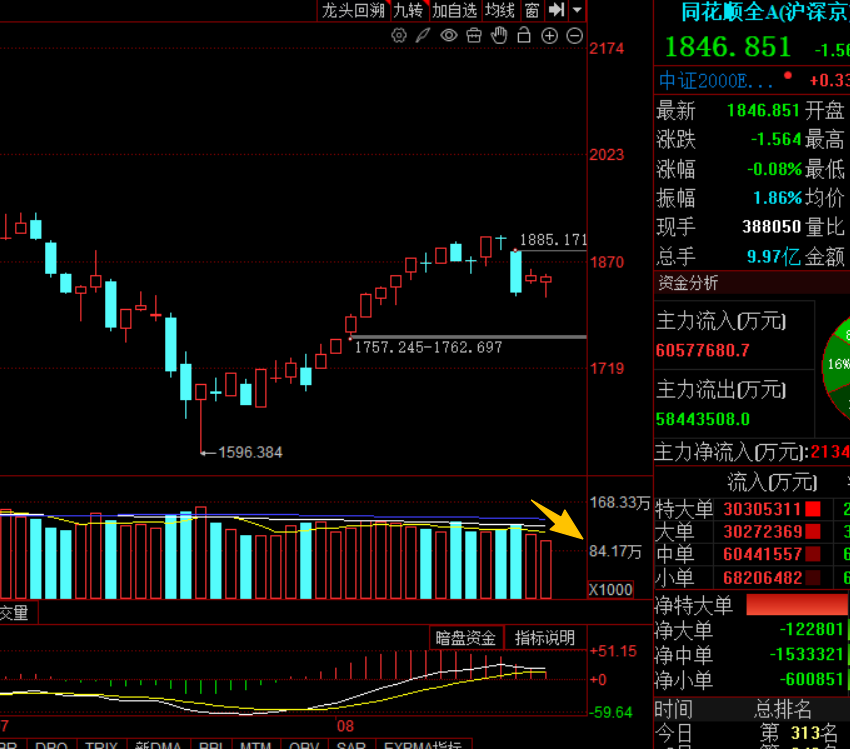850x749 pixels.
Task: Click the skip-to-end arrow icon
Action: 556,10
